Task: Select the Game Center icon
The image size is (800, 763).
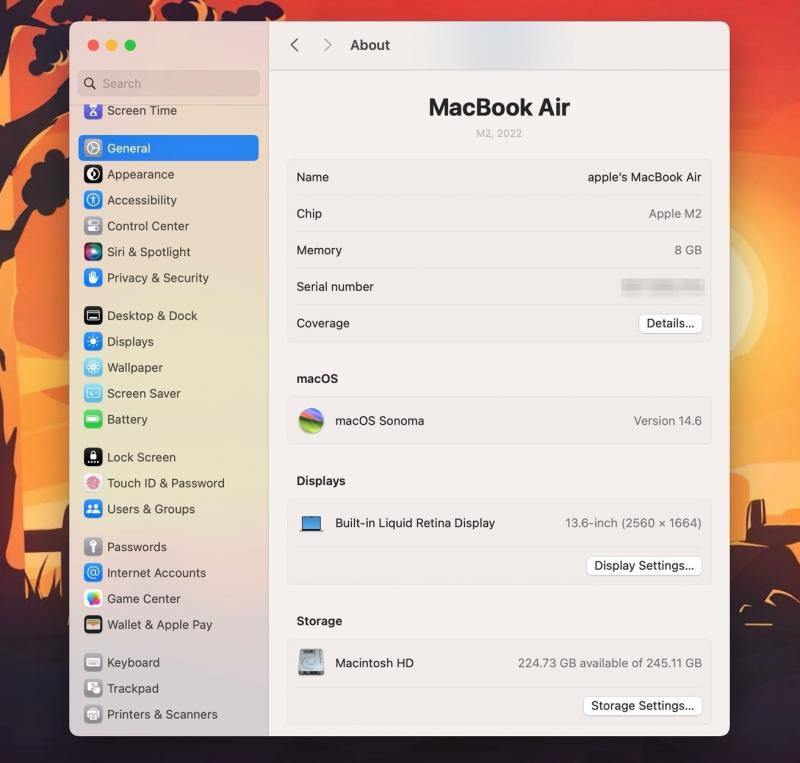Action: [93, 599]
